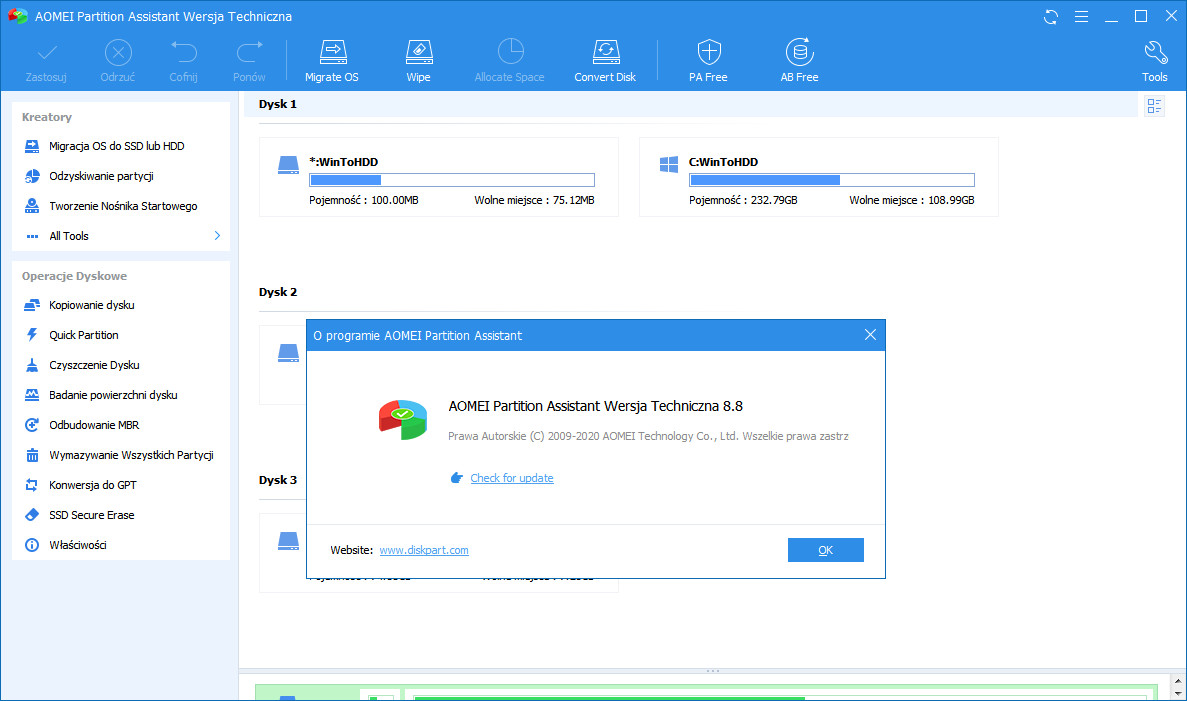Click the scrollbar down arrow
The image size is (1187, 701).
(1177, 693)
